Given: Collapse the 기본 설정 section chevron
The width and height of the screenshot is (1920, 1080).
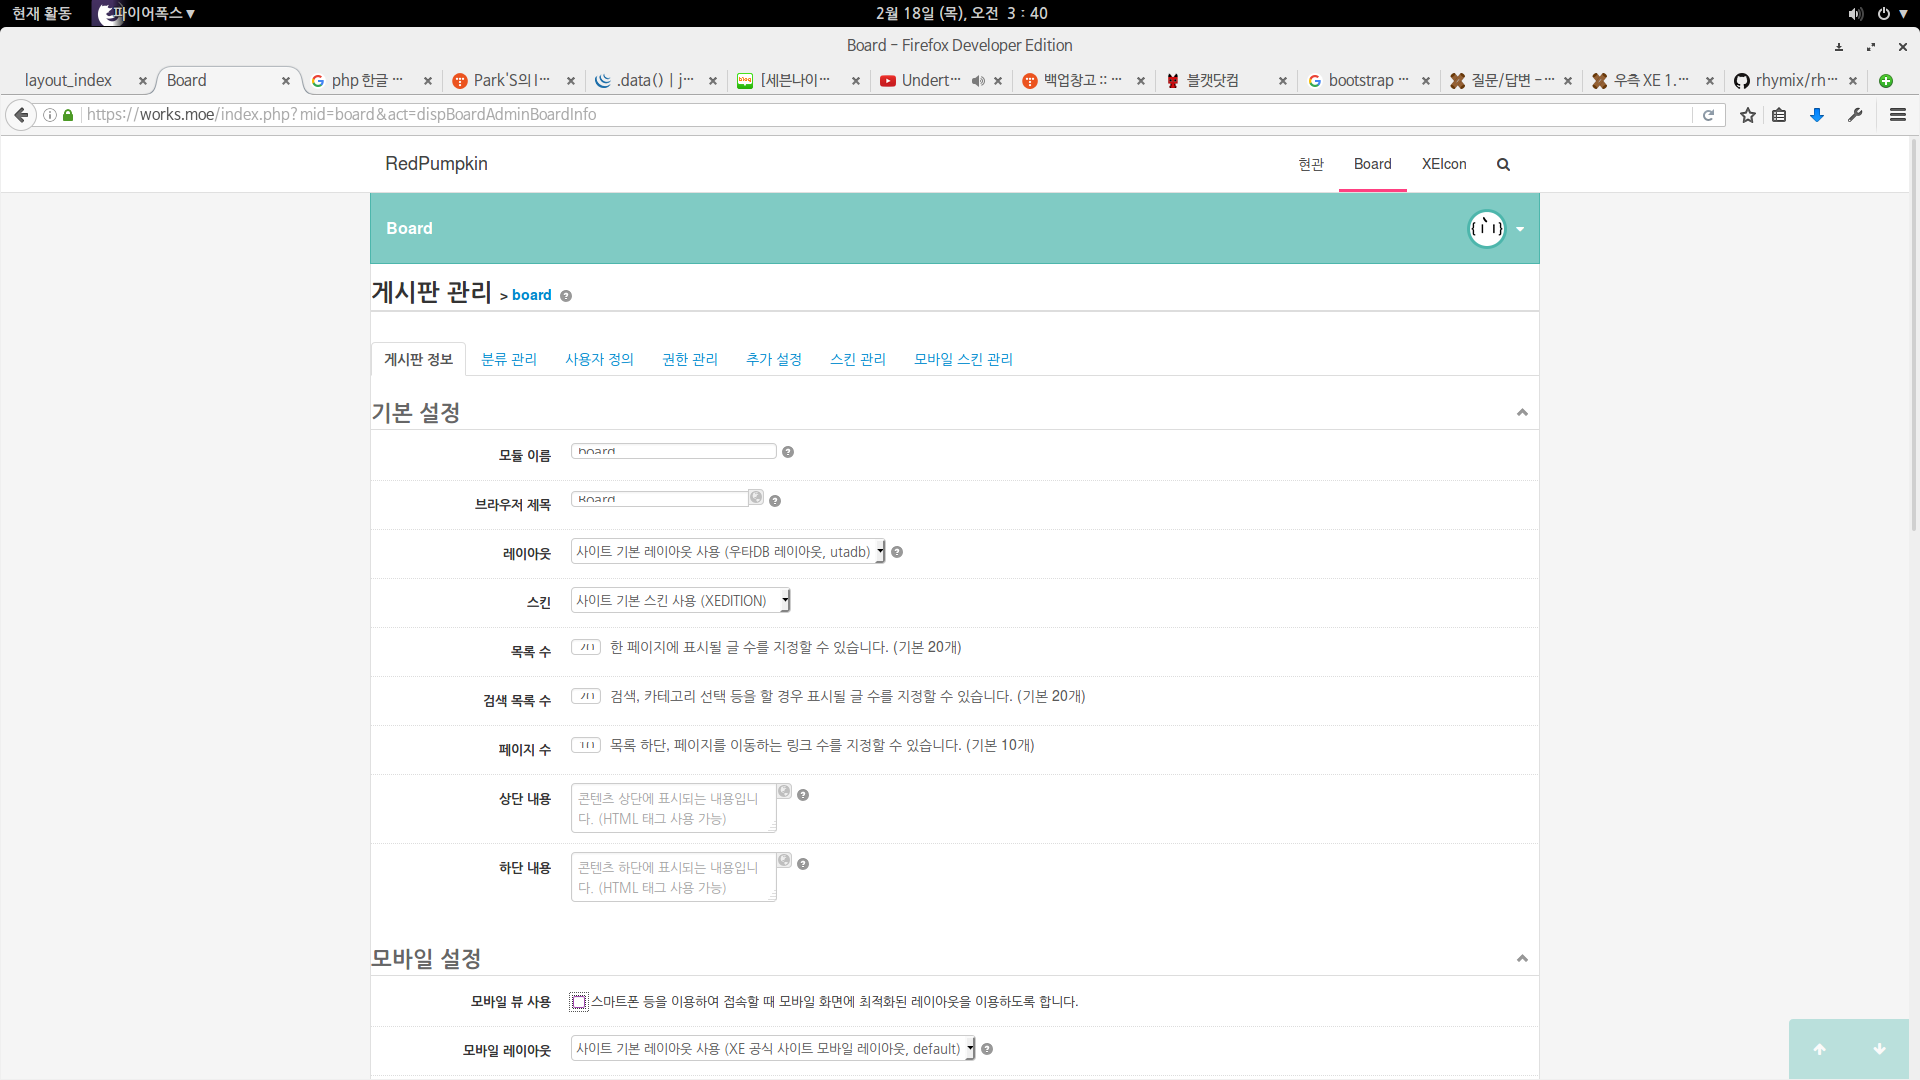Looking at the screenshot, I should (1522, 411).
